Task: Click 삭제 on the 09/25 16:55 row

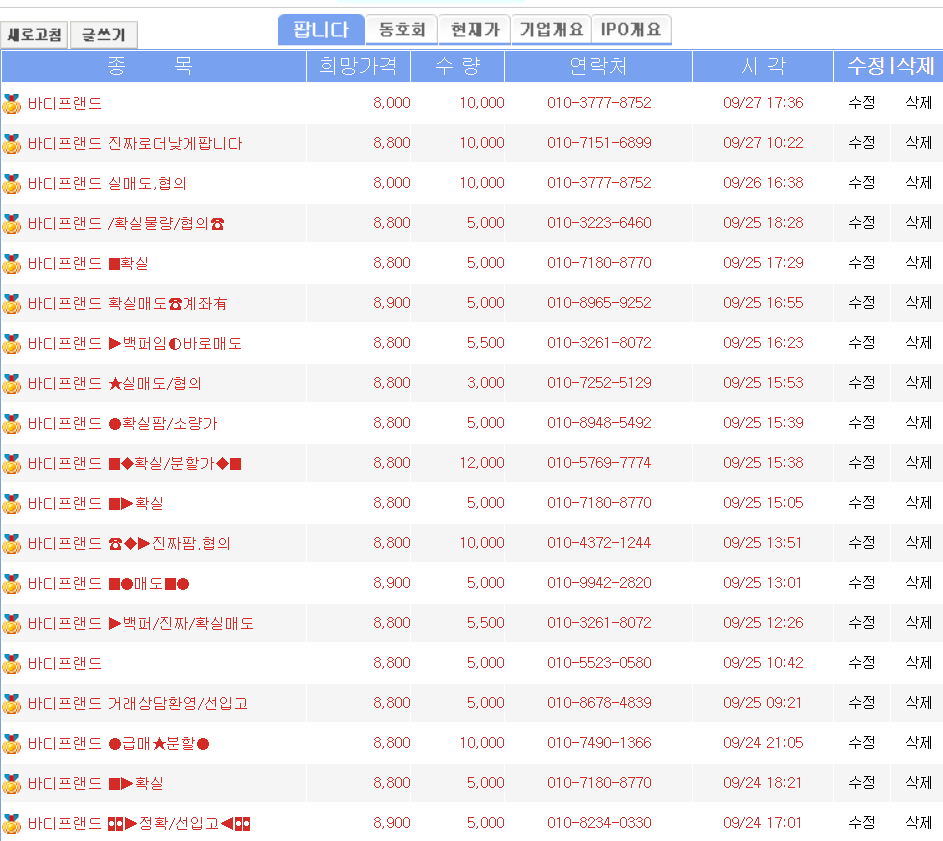Action: tap(918, 303)
